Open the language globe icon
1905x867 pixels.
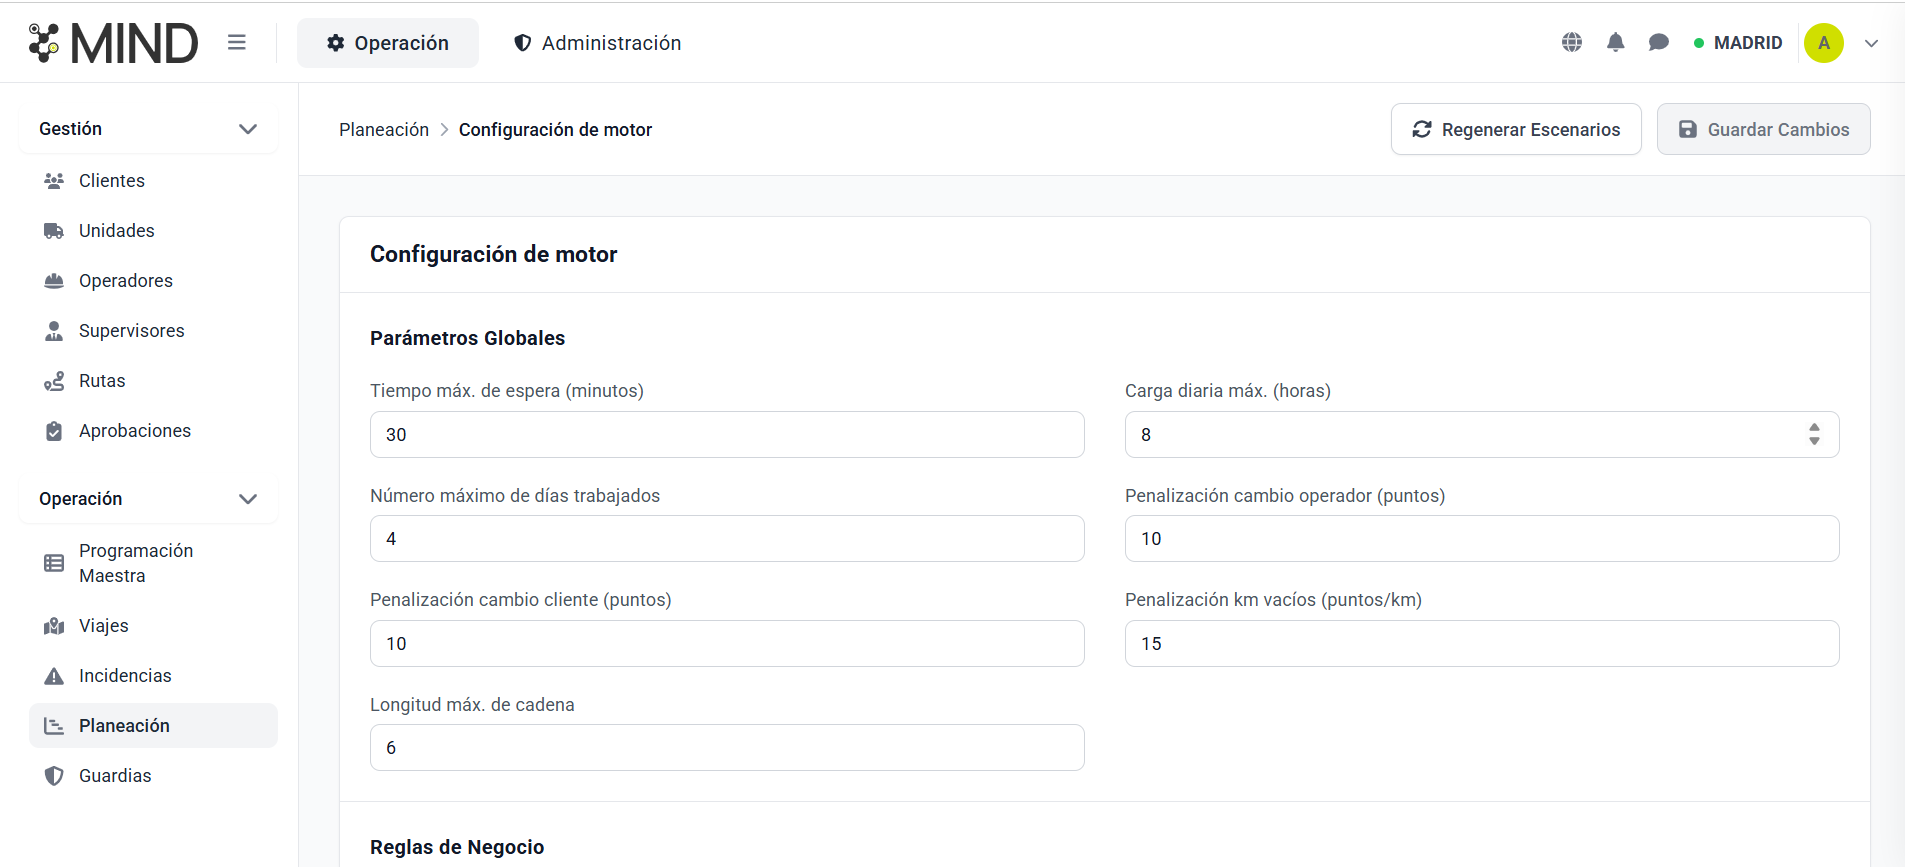1572,42
